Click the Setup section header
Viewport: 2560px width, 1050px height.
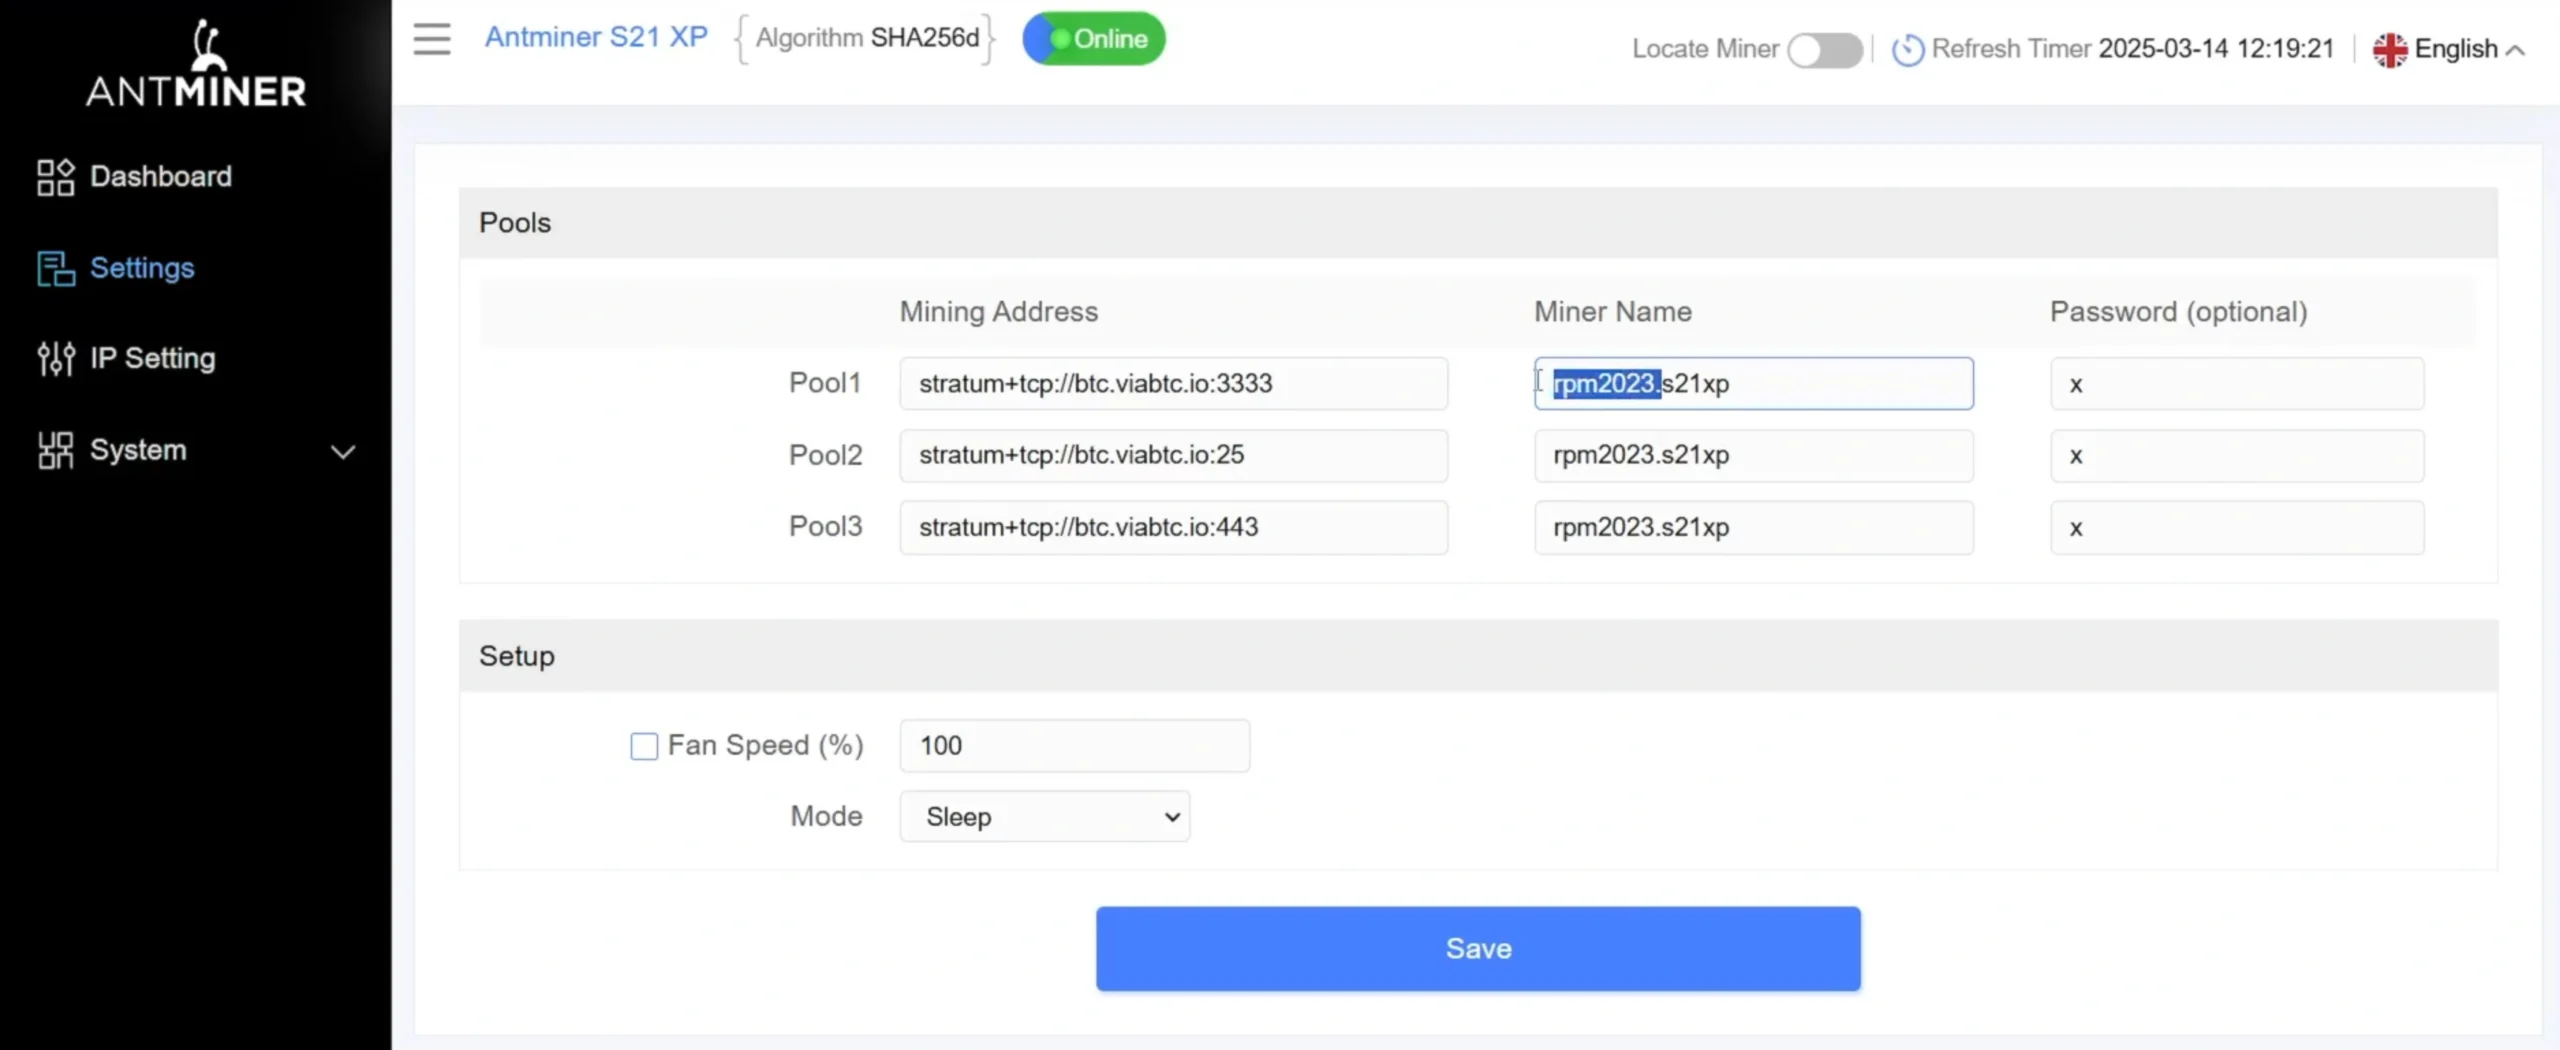coord(1478,656)
